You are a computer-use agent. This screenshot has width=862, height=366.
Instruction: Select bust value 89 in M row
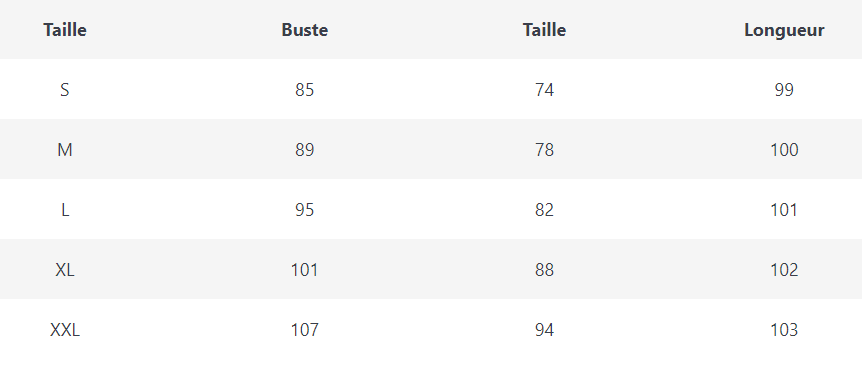point(305,149)
